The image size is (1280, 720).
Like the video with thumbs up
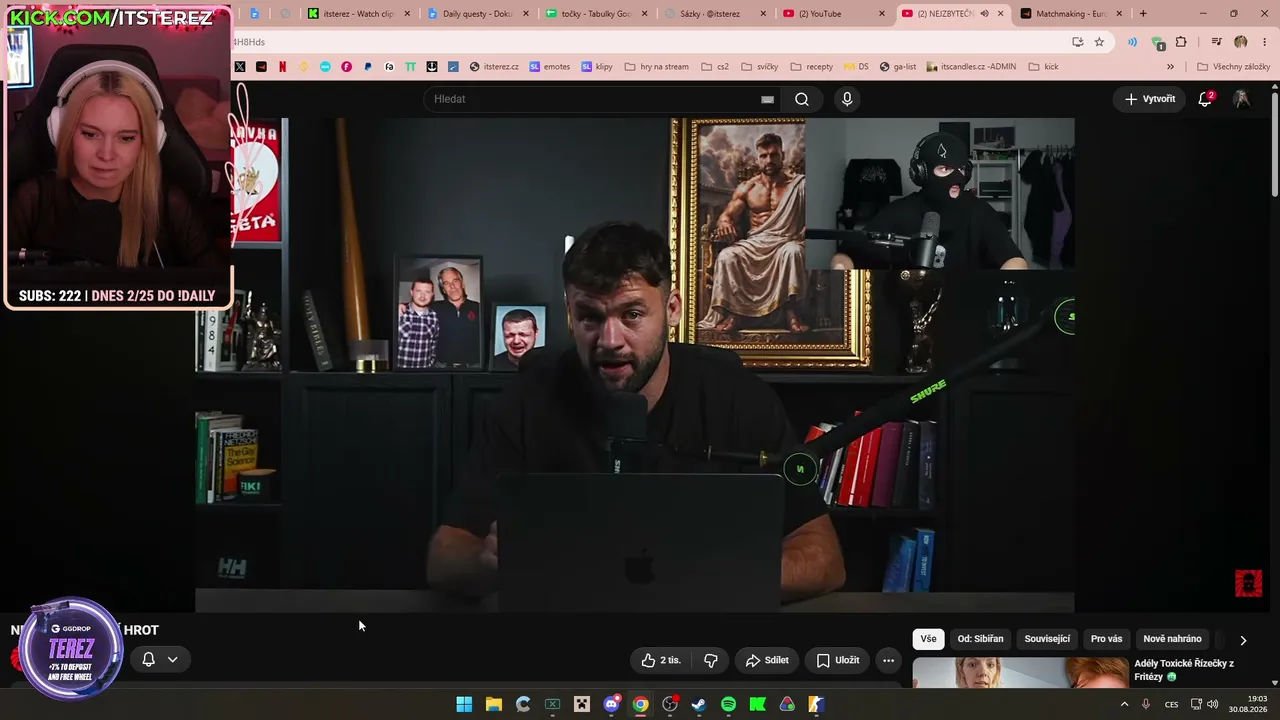pos(662,660)
